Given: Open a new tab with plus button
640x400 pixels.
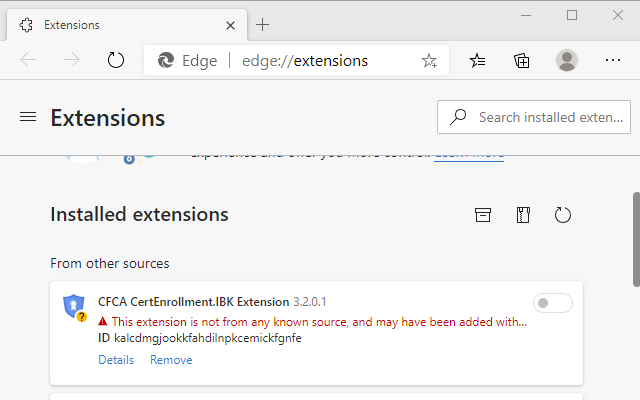Looking at the screenshot, I should point(263,23).
